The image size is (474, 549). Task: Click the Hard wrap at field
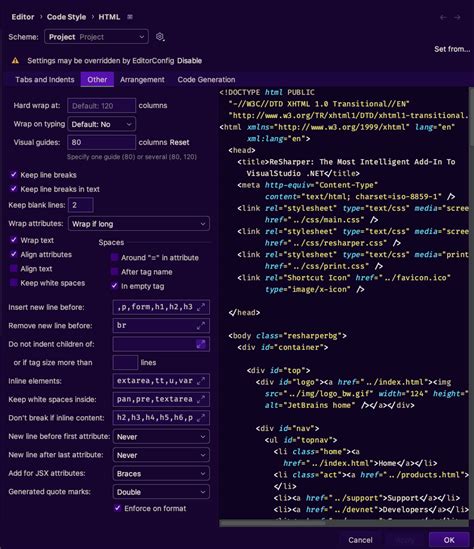click(x=102, y=106)
